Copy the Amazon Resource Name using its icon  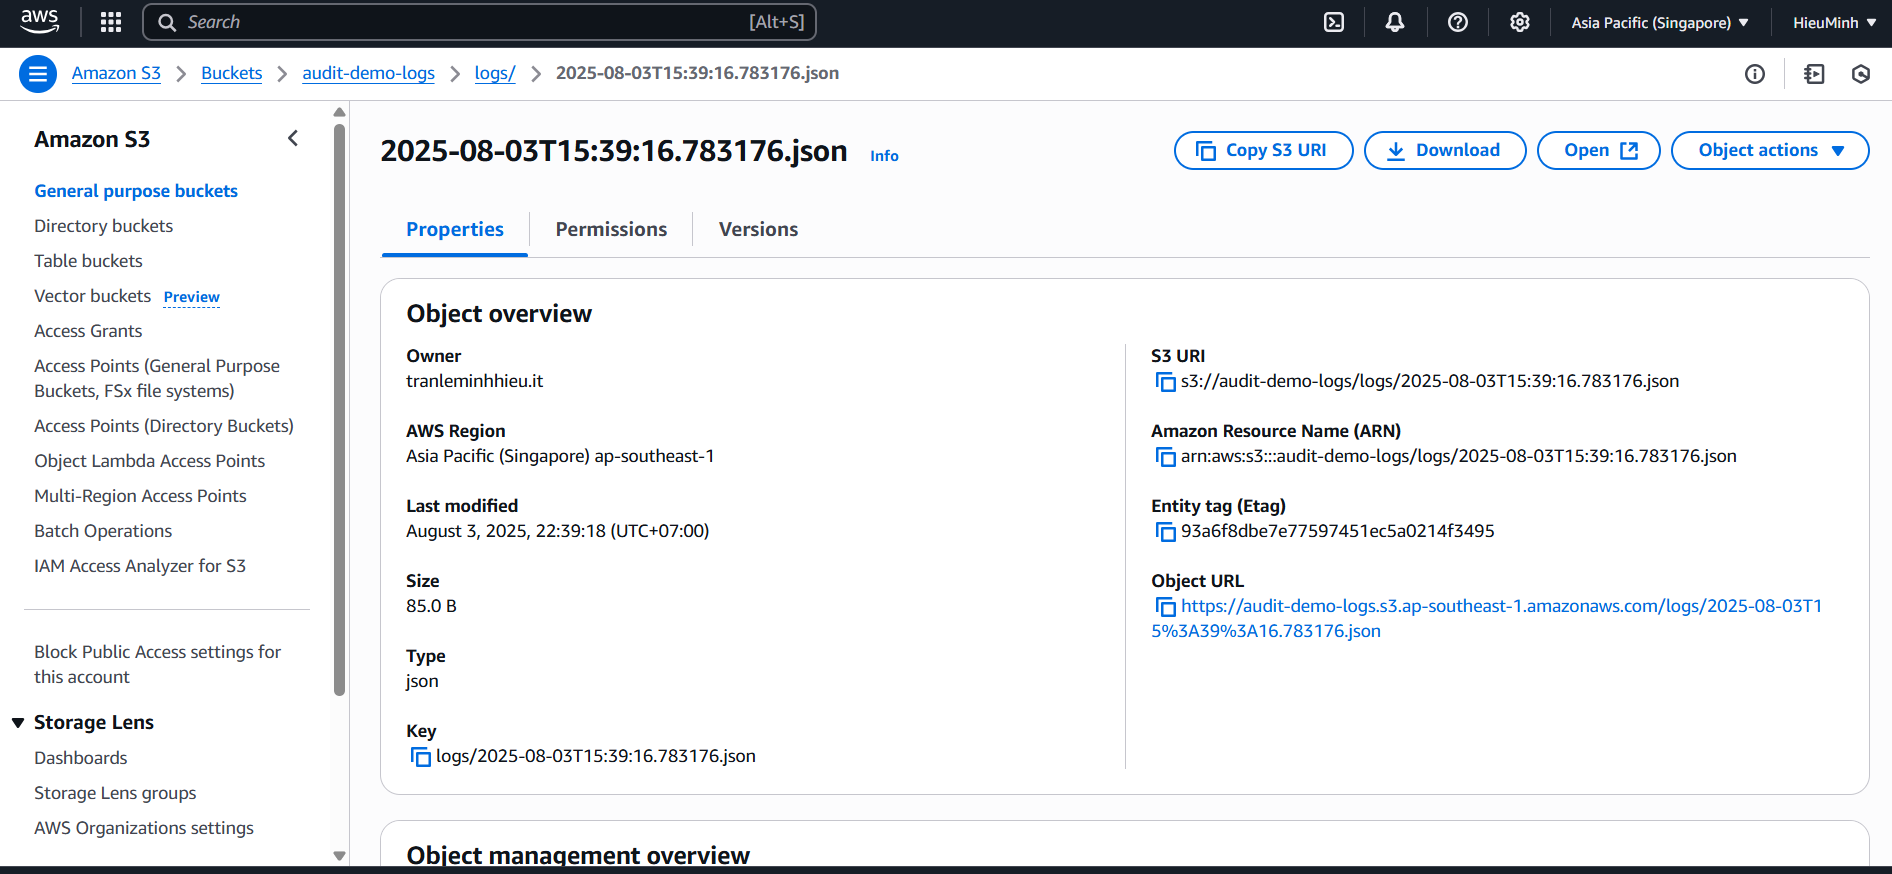tap(1165, 457)
